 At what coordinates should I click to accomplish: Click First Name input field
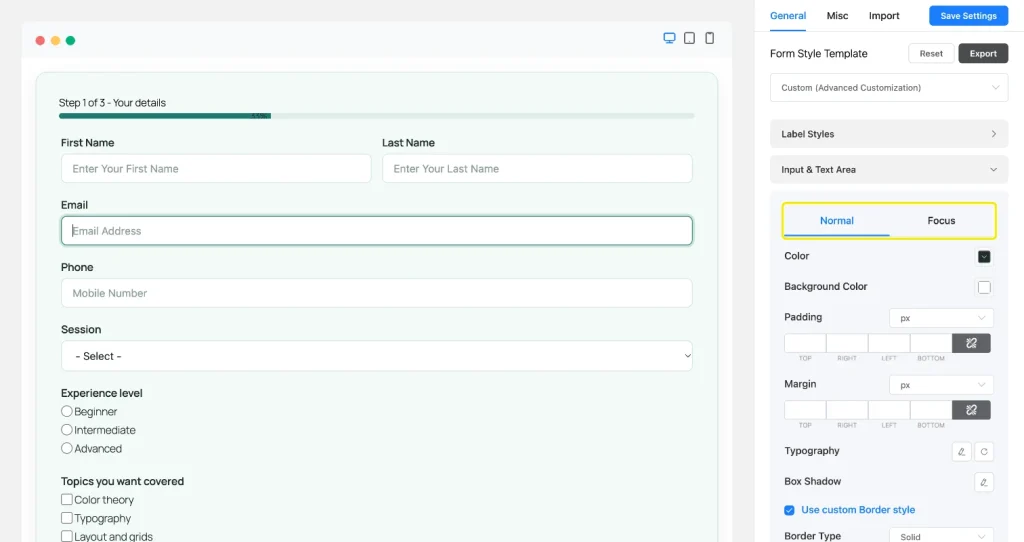coord(216,168)
